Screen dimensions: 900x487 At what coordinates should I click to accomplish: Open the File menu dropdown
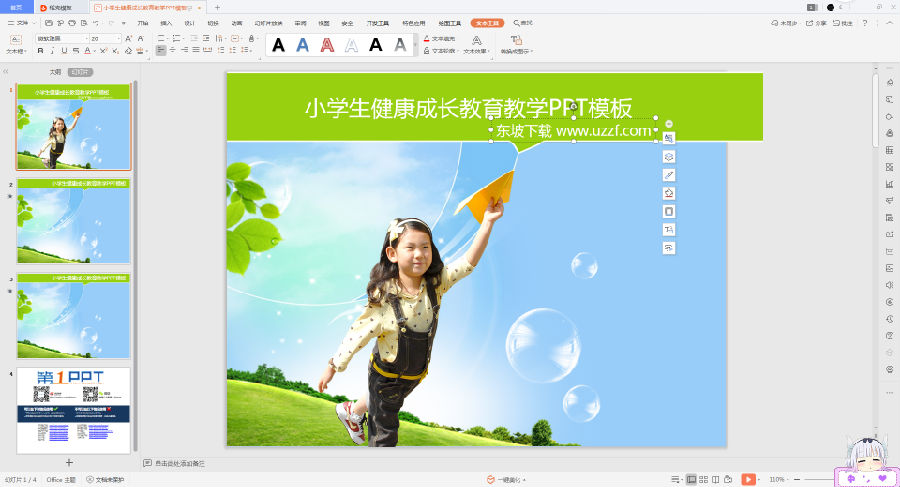[x=22, y=23]
